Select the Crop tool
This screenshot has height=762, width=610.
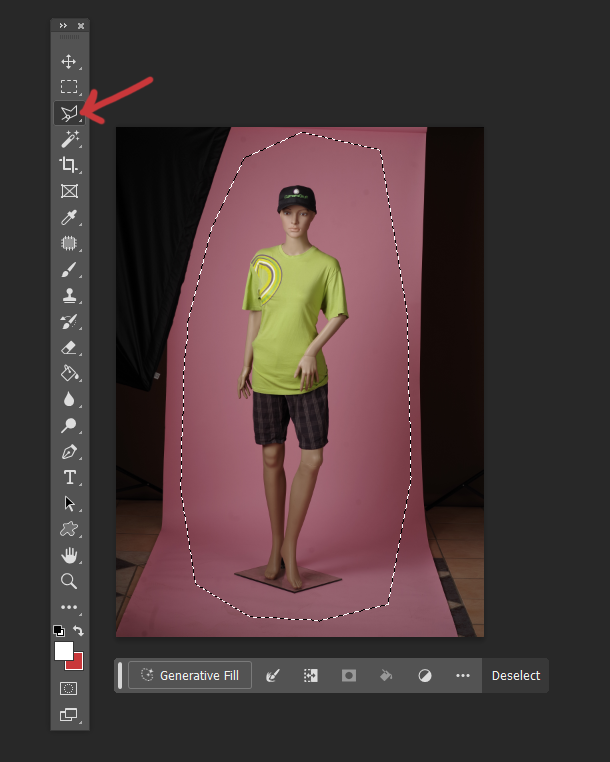(69, 166)
